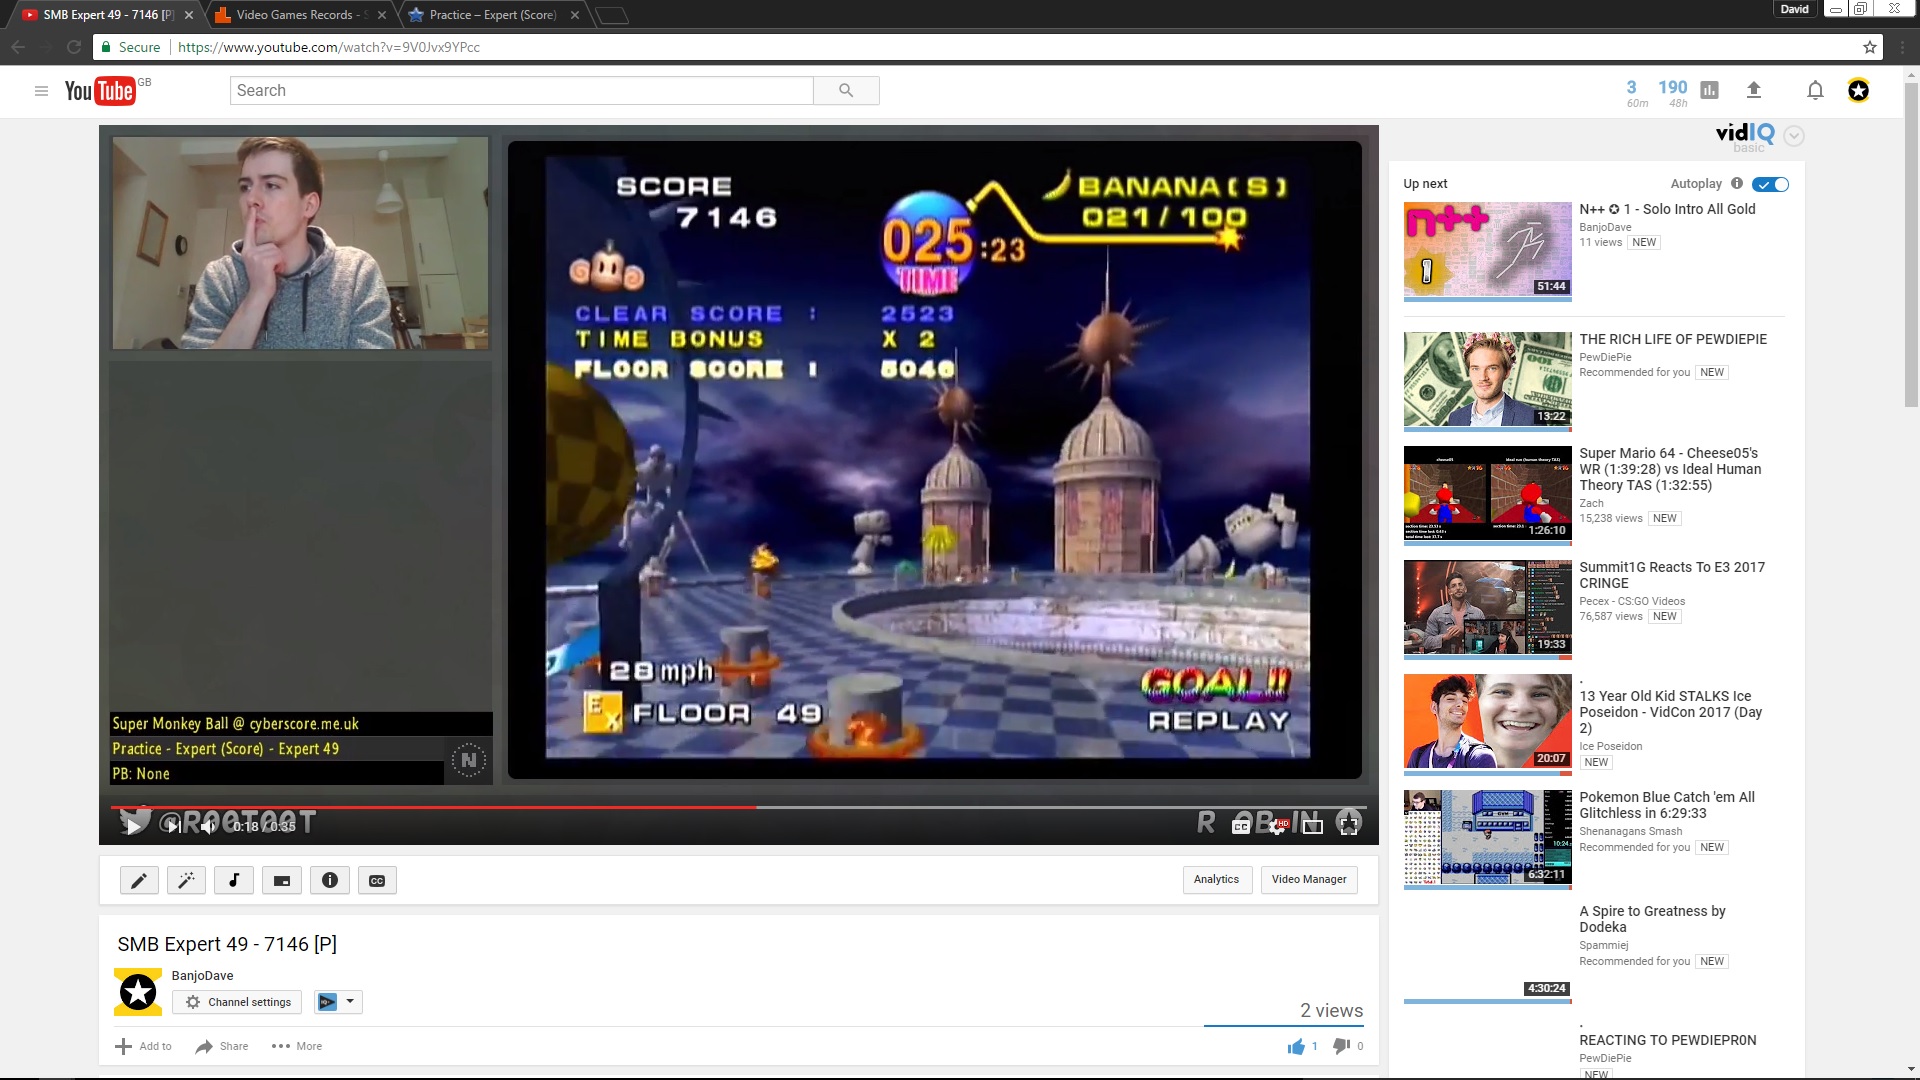Open the notifications bell
The height and width of the screenshot is (1080, 1920).
coord(1815,90)
